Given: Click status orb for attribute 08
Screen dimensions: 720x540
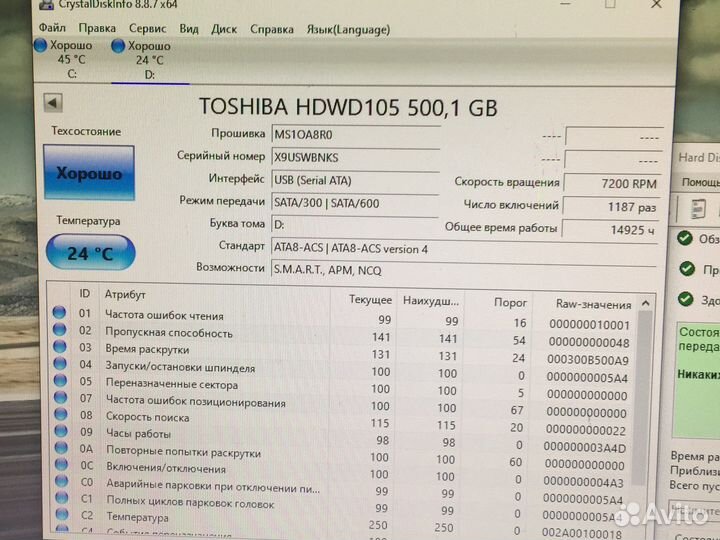Looking at the screenshot, I should pos(61,414).
